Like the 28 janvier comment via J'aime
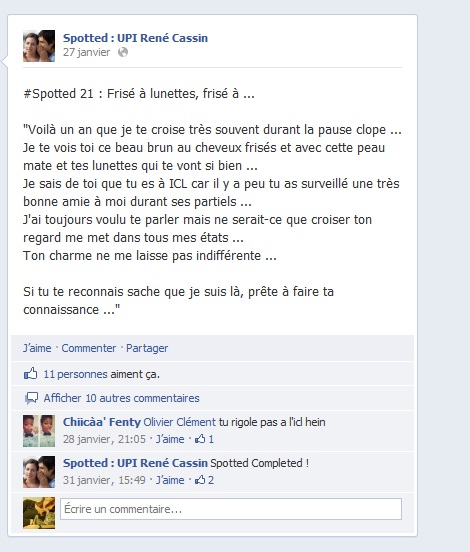 coord(170,439)
